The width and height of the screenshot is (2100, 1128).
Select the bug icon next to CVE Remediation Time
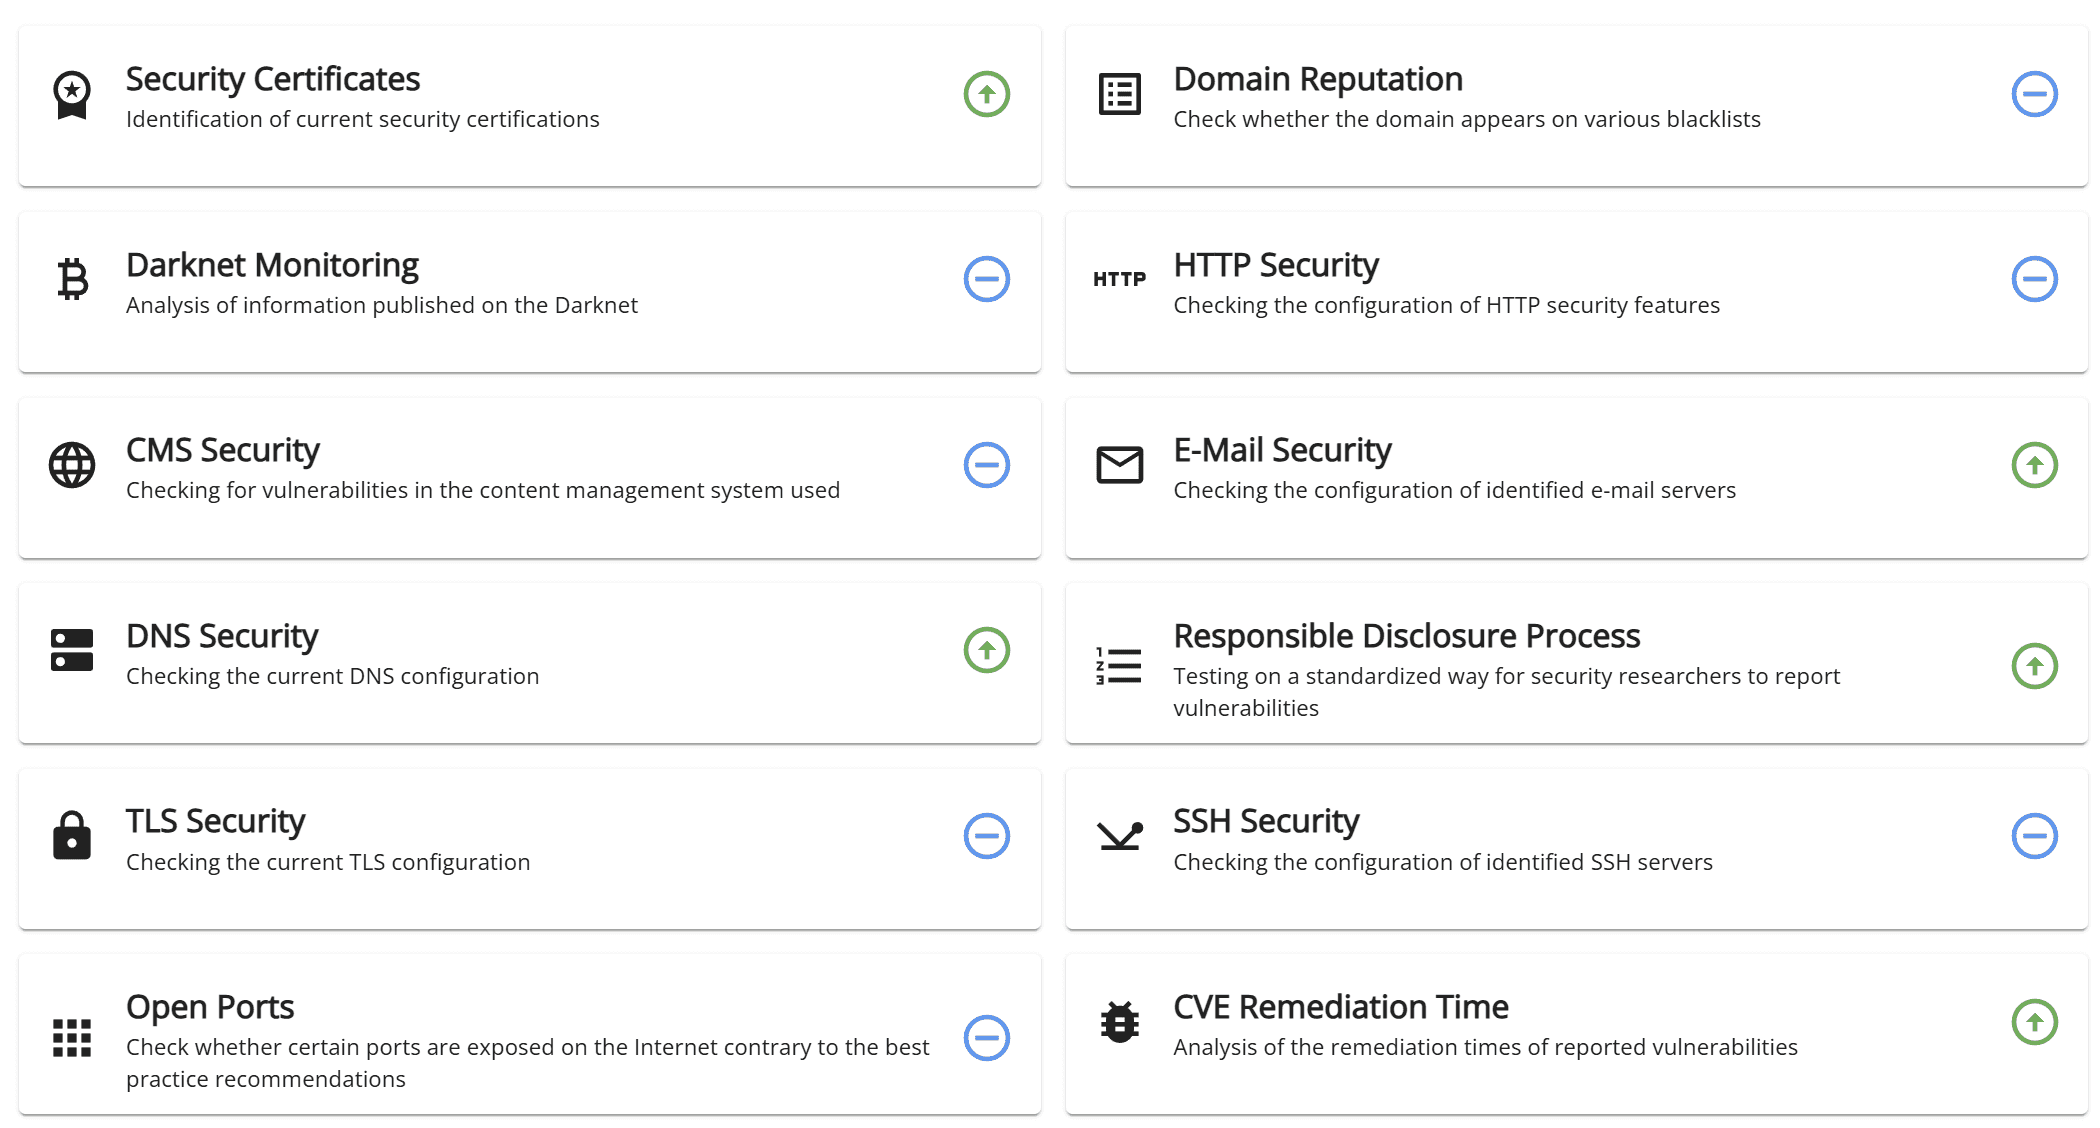point(1119,1022)
